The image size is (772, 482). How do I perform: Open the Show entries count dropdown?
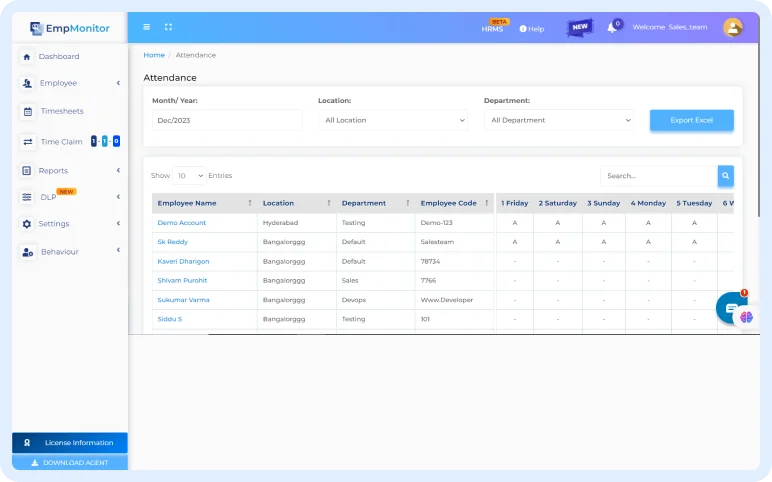[x=189, y=176]
